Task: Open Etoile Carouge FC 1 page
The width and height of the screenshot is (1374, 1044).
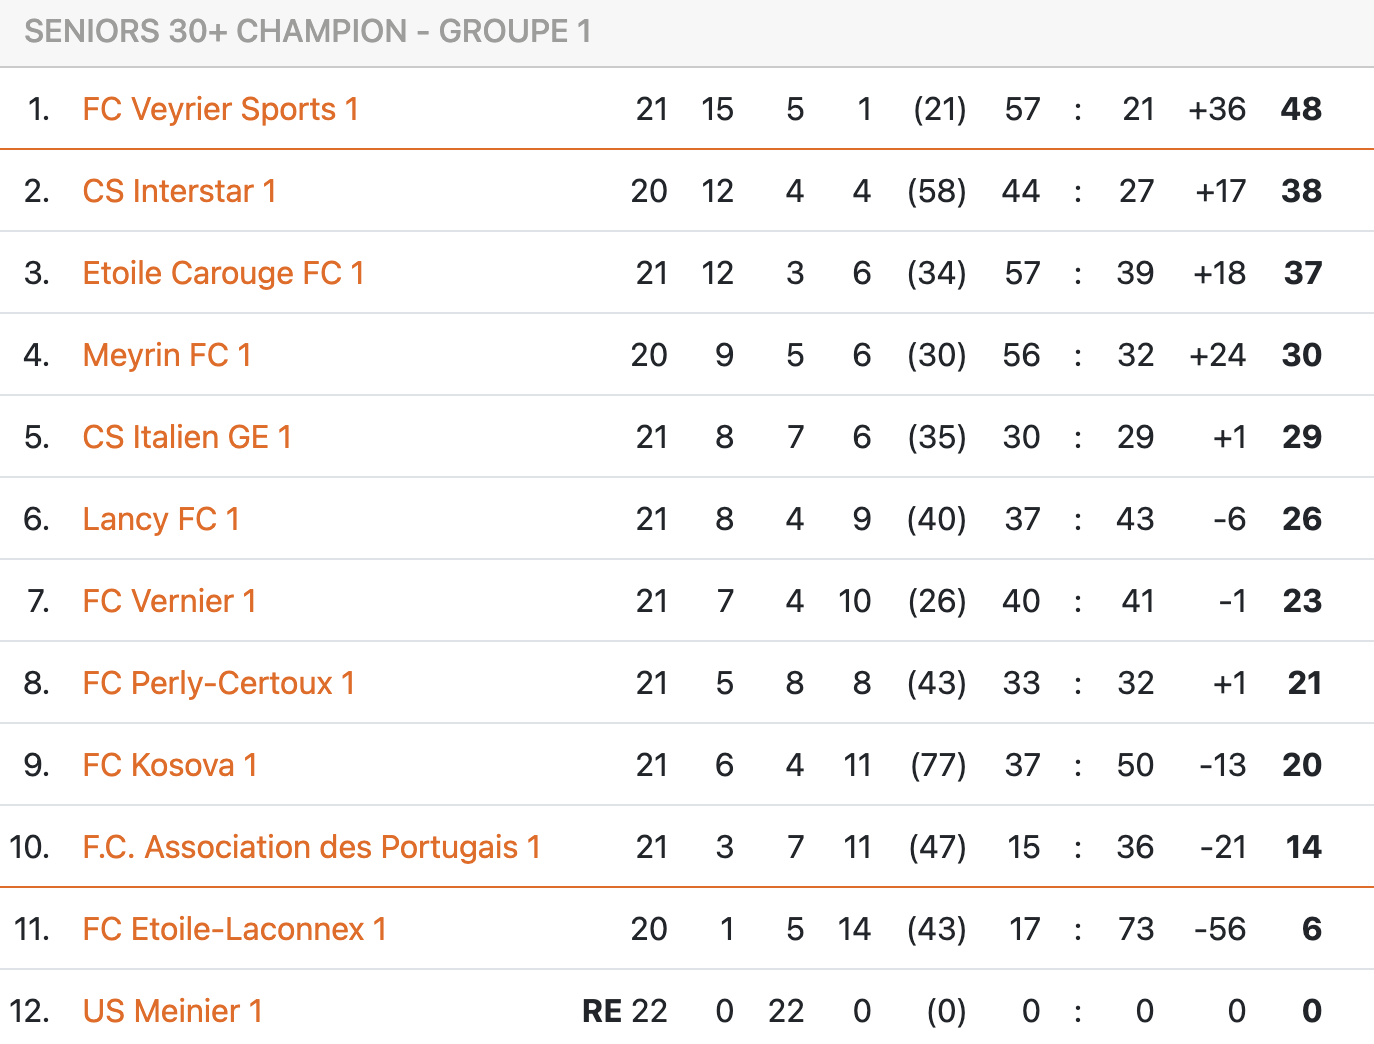Action: coord(223,273)
